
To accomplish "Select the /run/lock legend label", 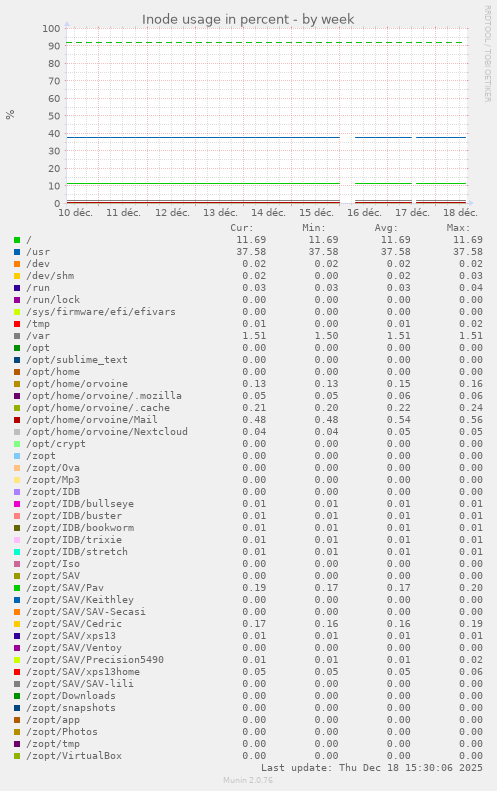I will (x=53, y=300).
